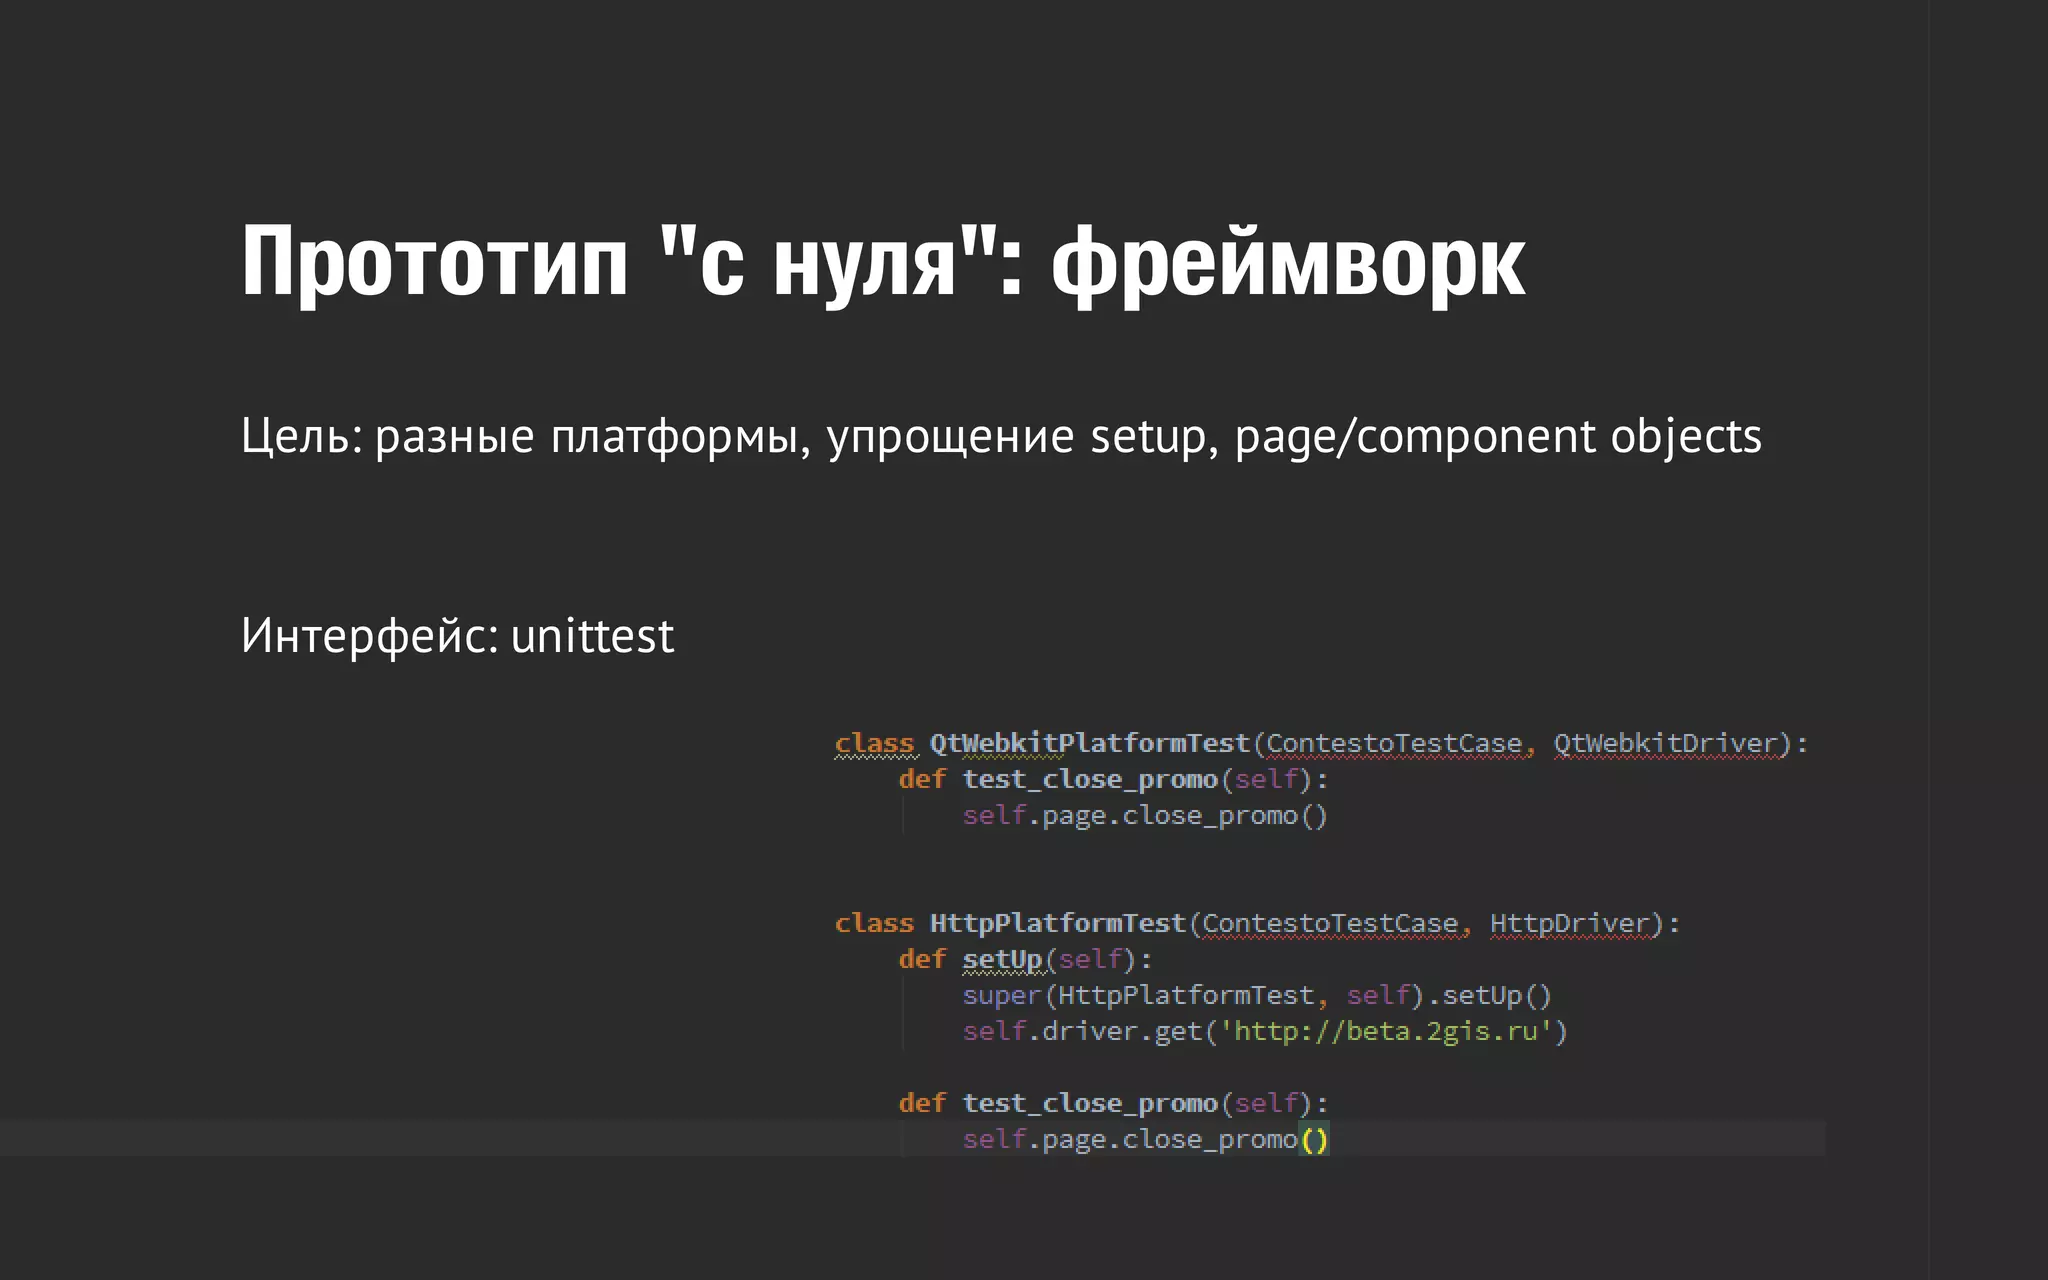Click the super(HttpPlatformTest, self).setUp() line
The height and width of the screenshot is (1280, 2048).
[1257, 995]
